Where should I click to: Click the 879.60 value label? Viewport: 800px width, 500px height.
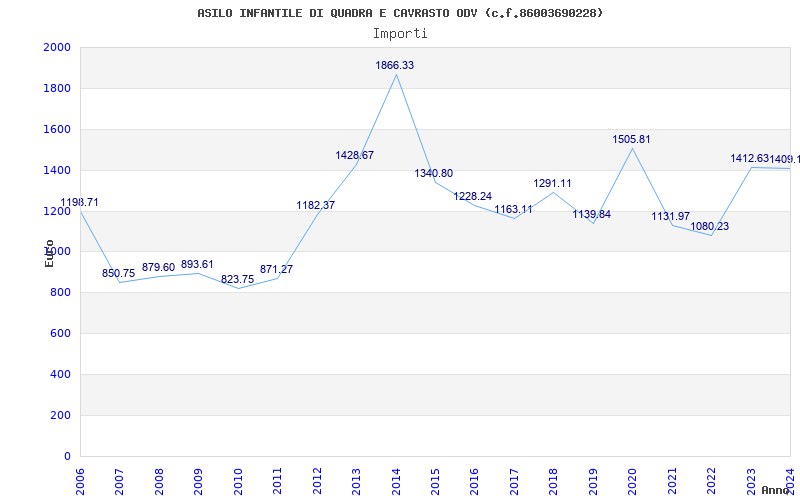[x=158, y=267]
